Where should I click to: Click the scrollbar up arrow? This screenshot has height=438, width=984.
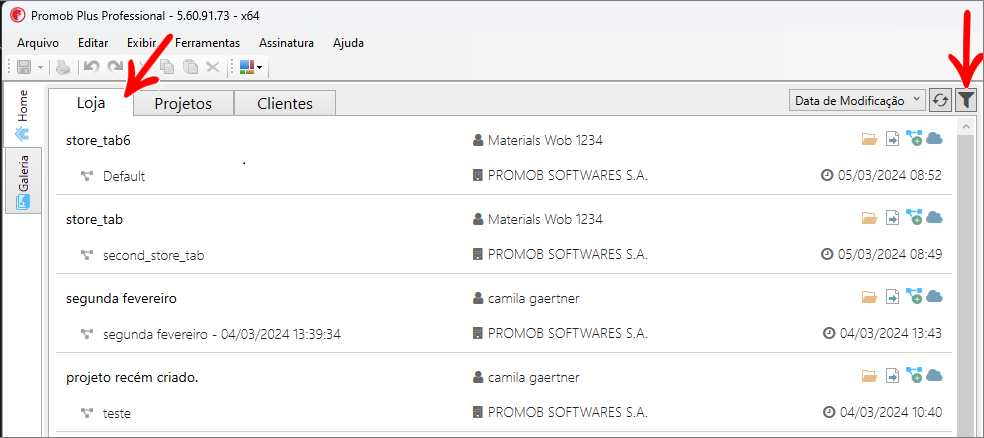(x=965, y=126)
